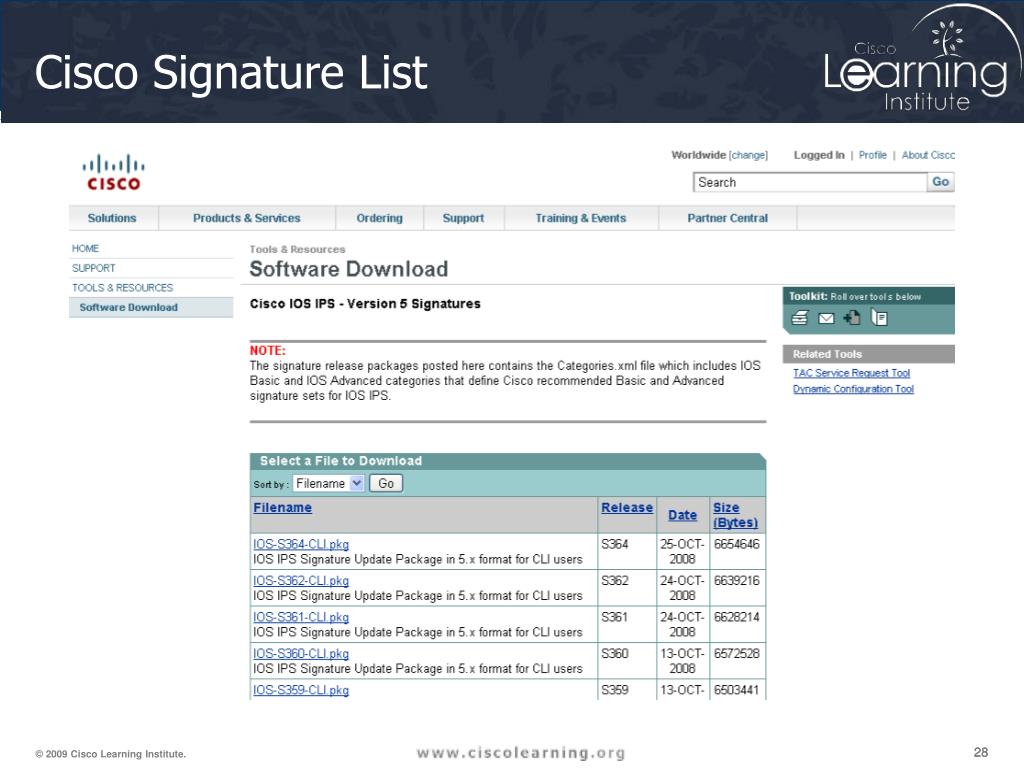Click the email envelope toolkit icon

click(x=826, y=319)
